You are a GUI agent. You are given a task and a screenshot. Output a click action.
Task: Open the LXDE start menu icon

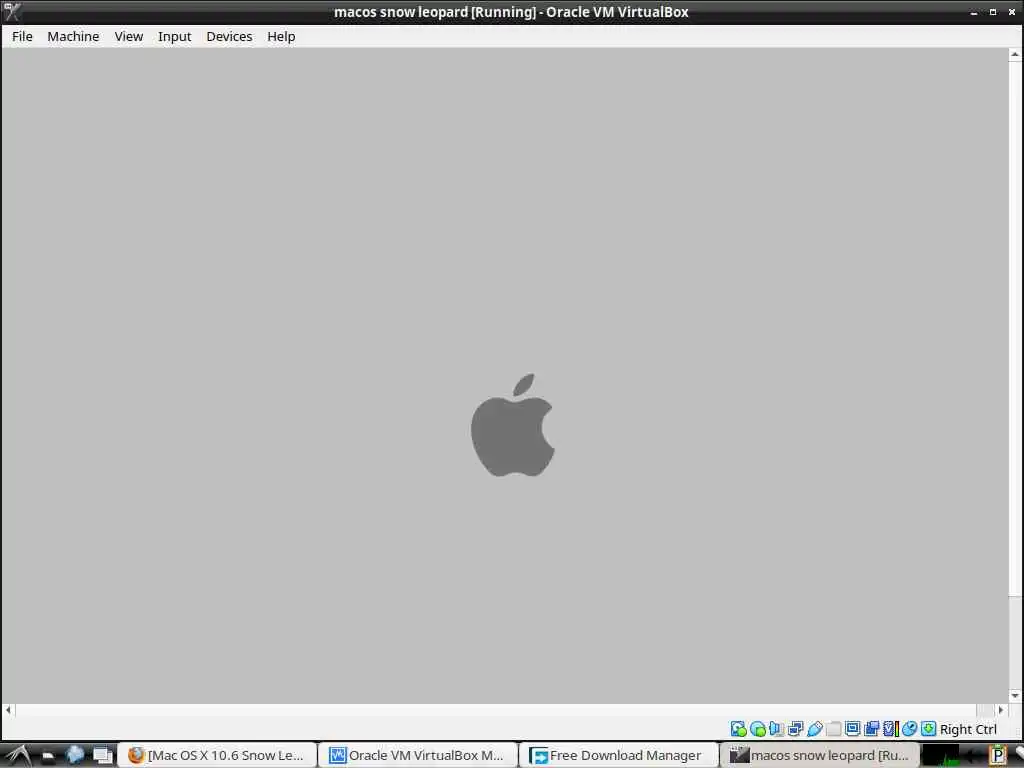[17, 756]
